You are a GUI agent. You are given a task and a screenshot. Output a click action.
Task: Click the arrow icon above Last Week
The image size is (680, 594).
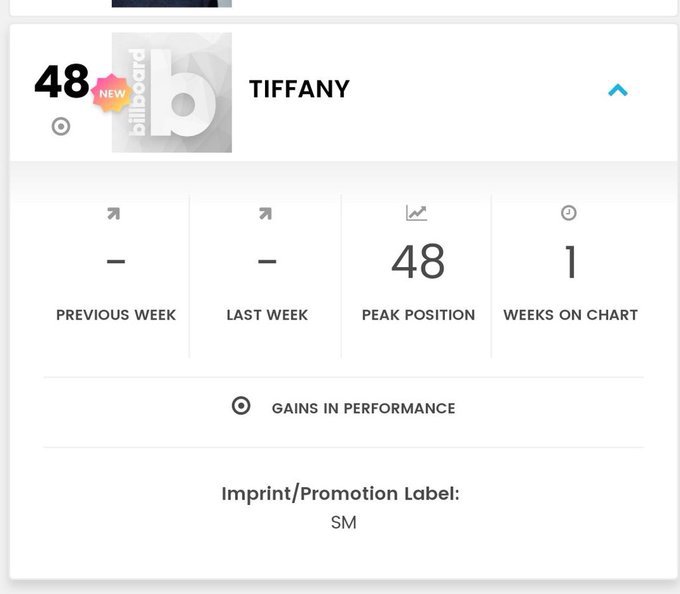[x=265, y=213]
